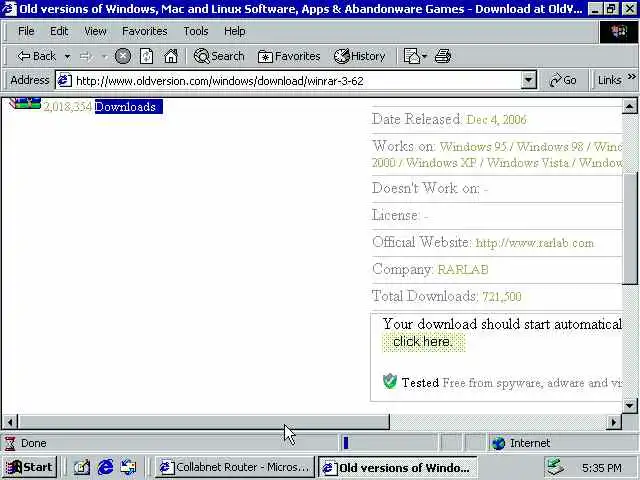
Task: Click the 'click here.' download link
Action: point(423,342)
